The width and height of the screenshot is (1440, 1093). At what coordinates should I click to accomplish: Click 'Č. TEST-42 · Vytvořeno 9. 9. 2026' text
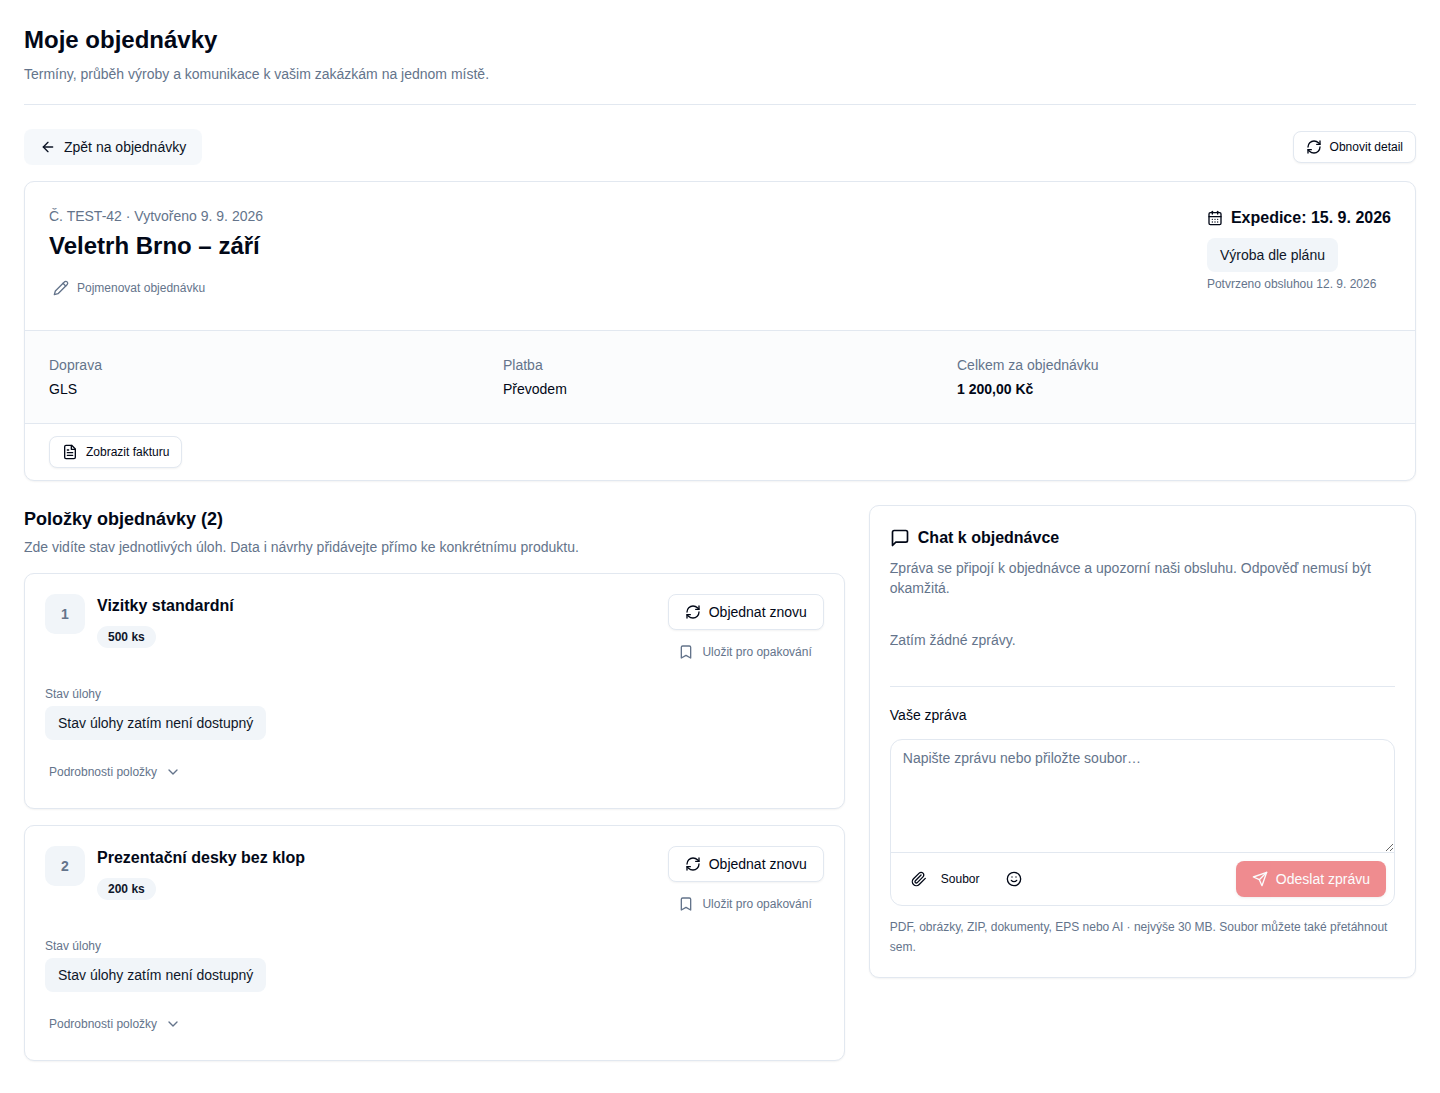click(x=156, y=216)
